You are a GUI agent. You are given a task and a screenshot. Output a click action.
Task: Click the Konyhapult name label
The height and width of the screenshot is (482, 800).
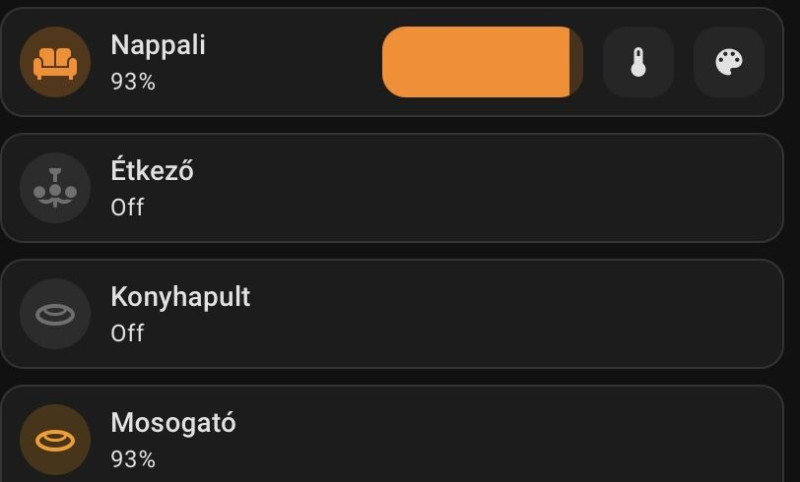click(x=180, y=297)
